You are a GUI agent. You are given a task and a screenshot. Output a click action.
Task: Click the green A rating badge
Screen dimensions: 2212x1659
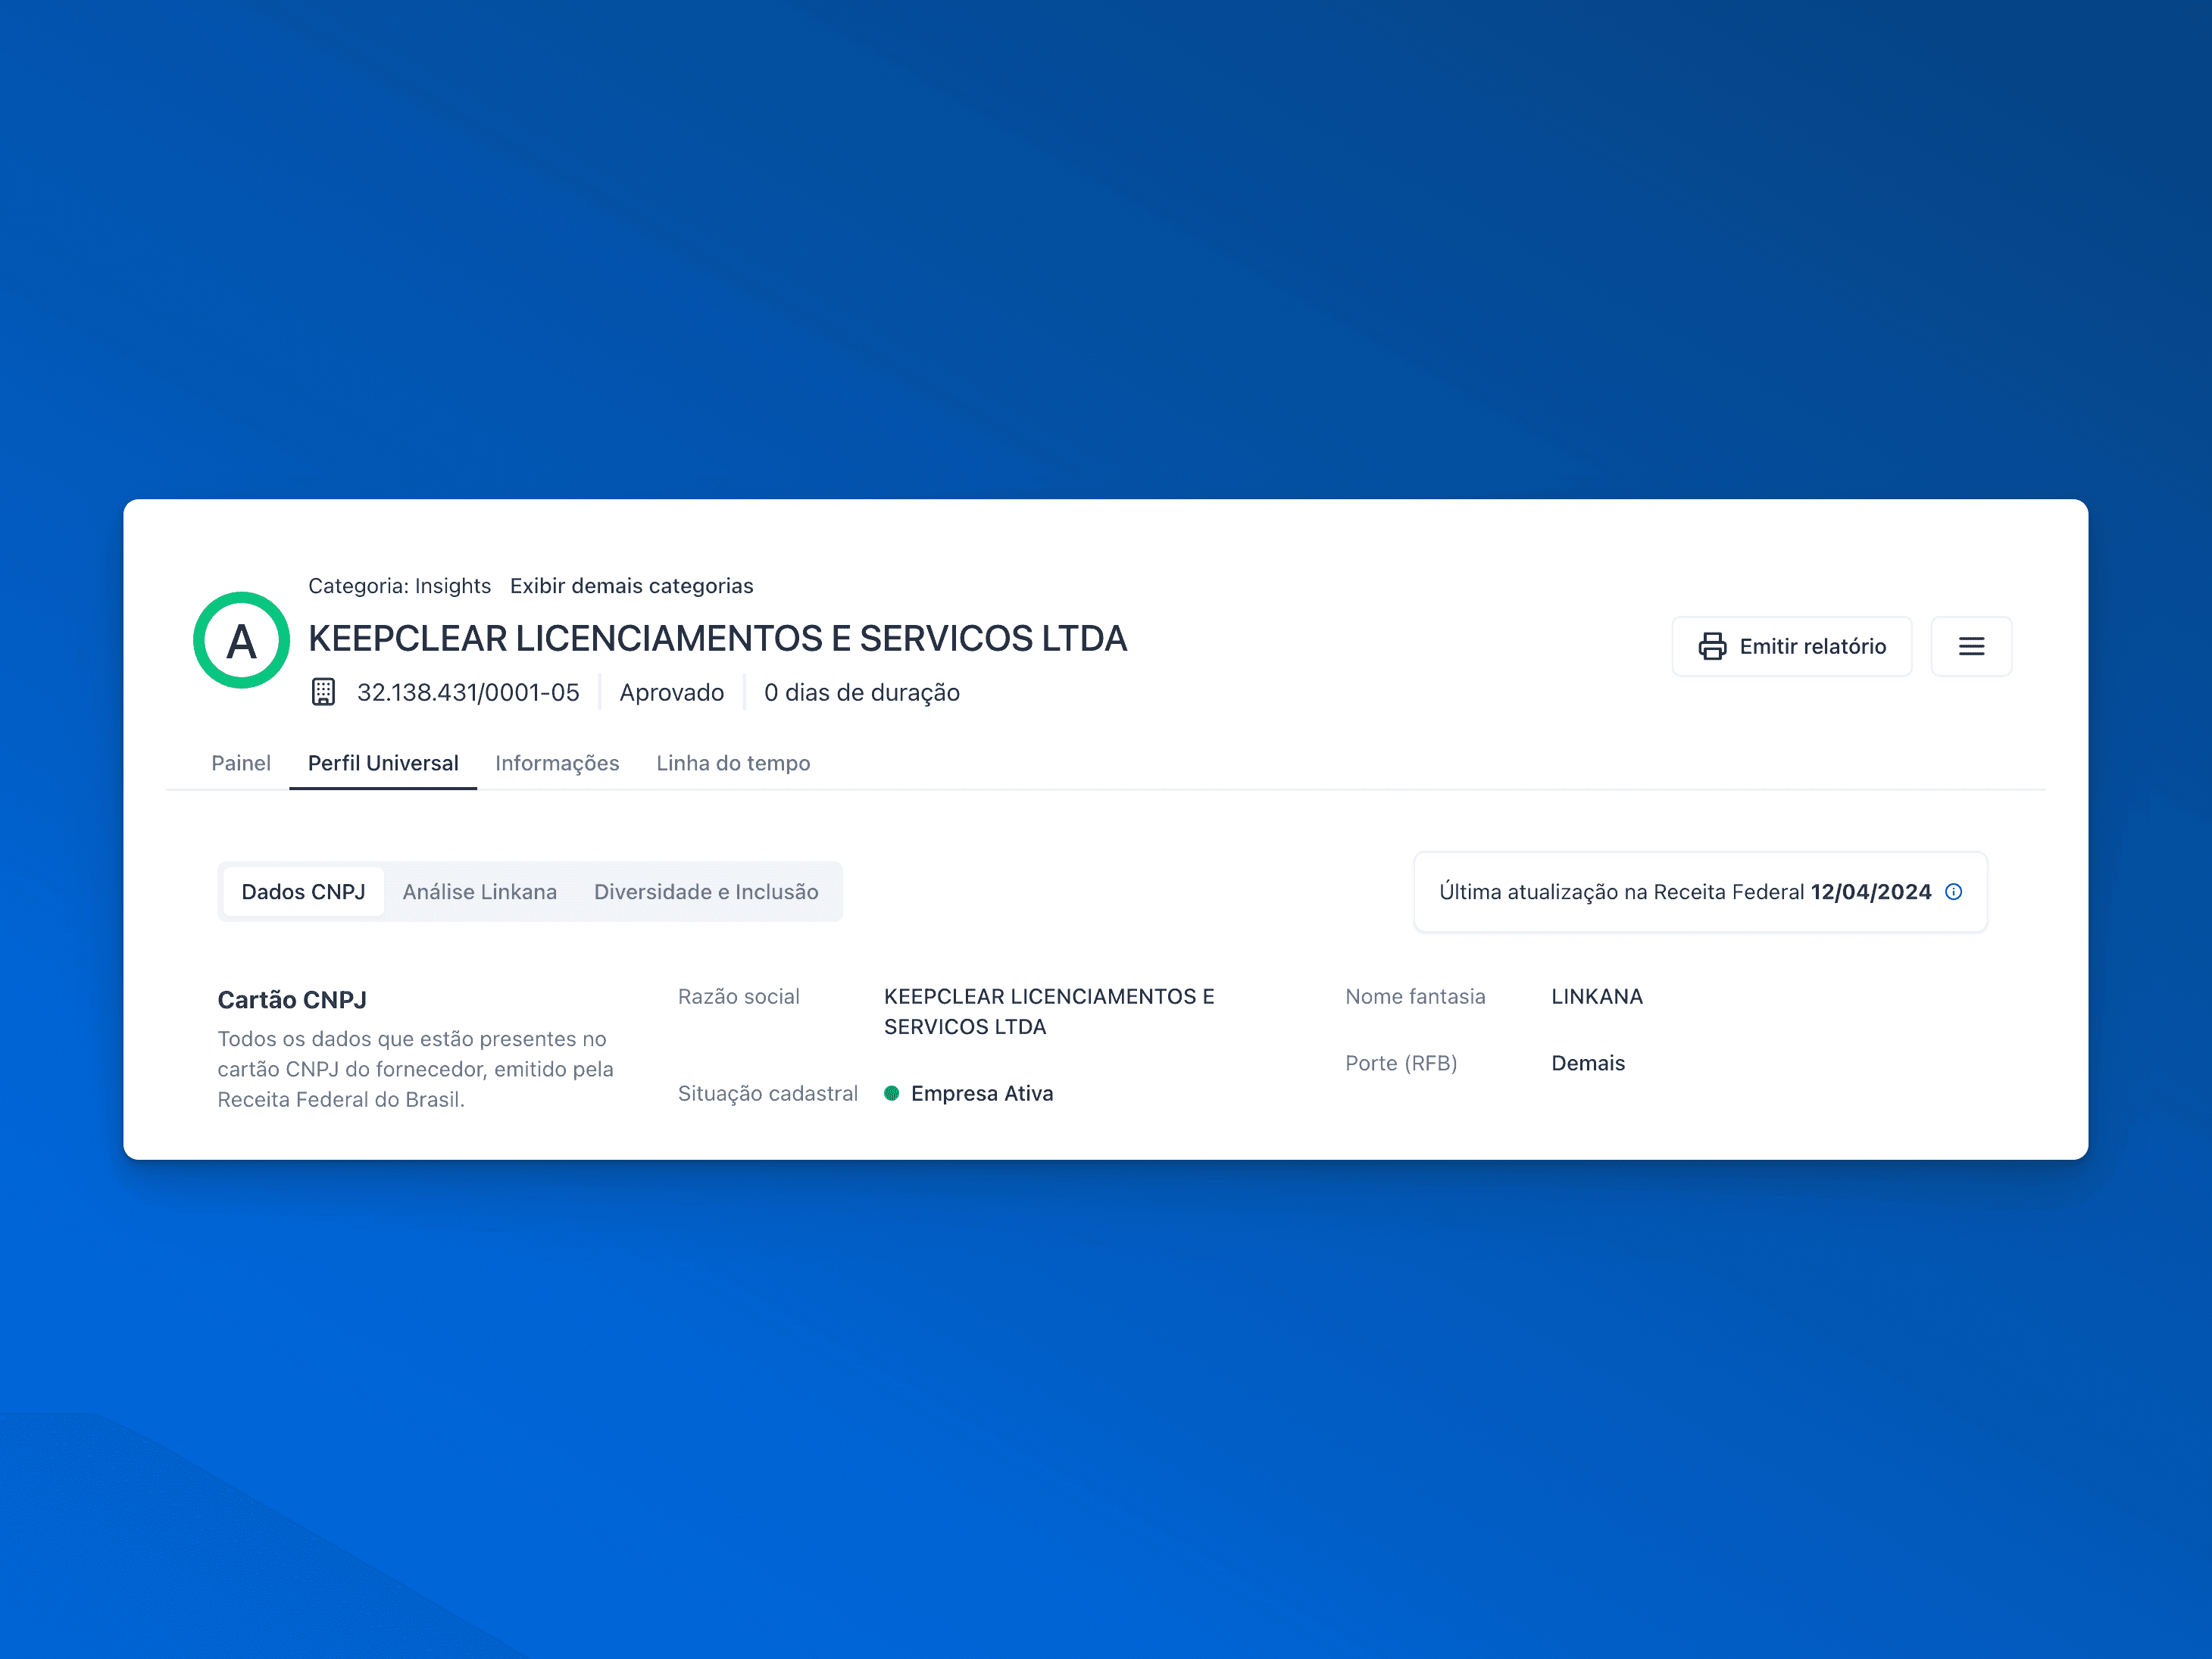(241, 640)
